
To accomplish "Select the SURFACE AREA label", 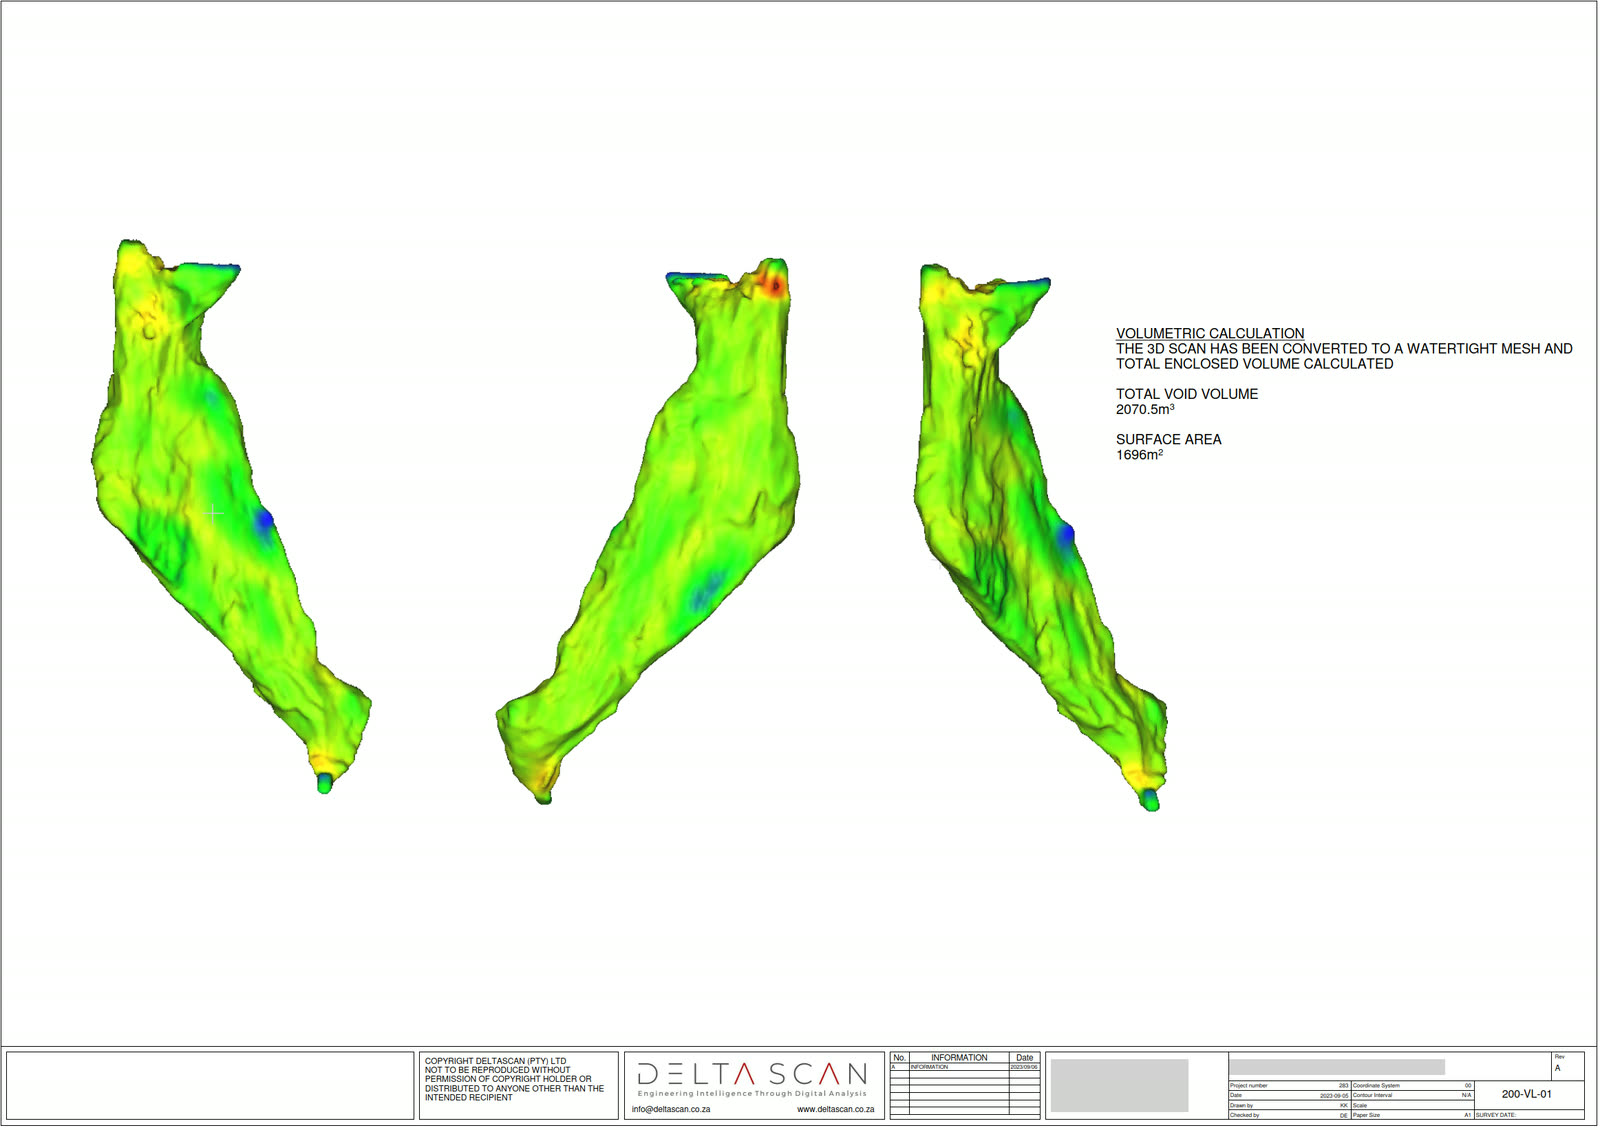I will tap(1168, 439).
